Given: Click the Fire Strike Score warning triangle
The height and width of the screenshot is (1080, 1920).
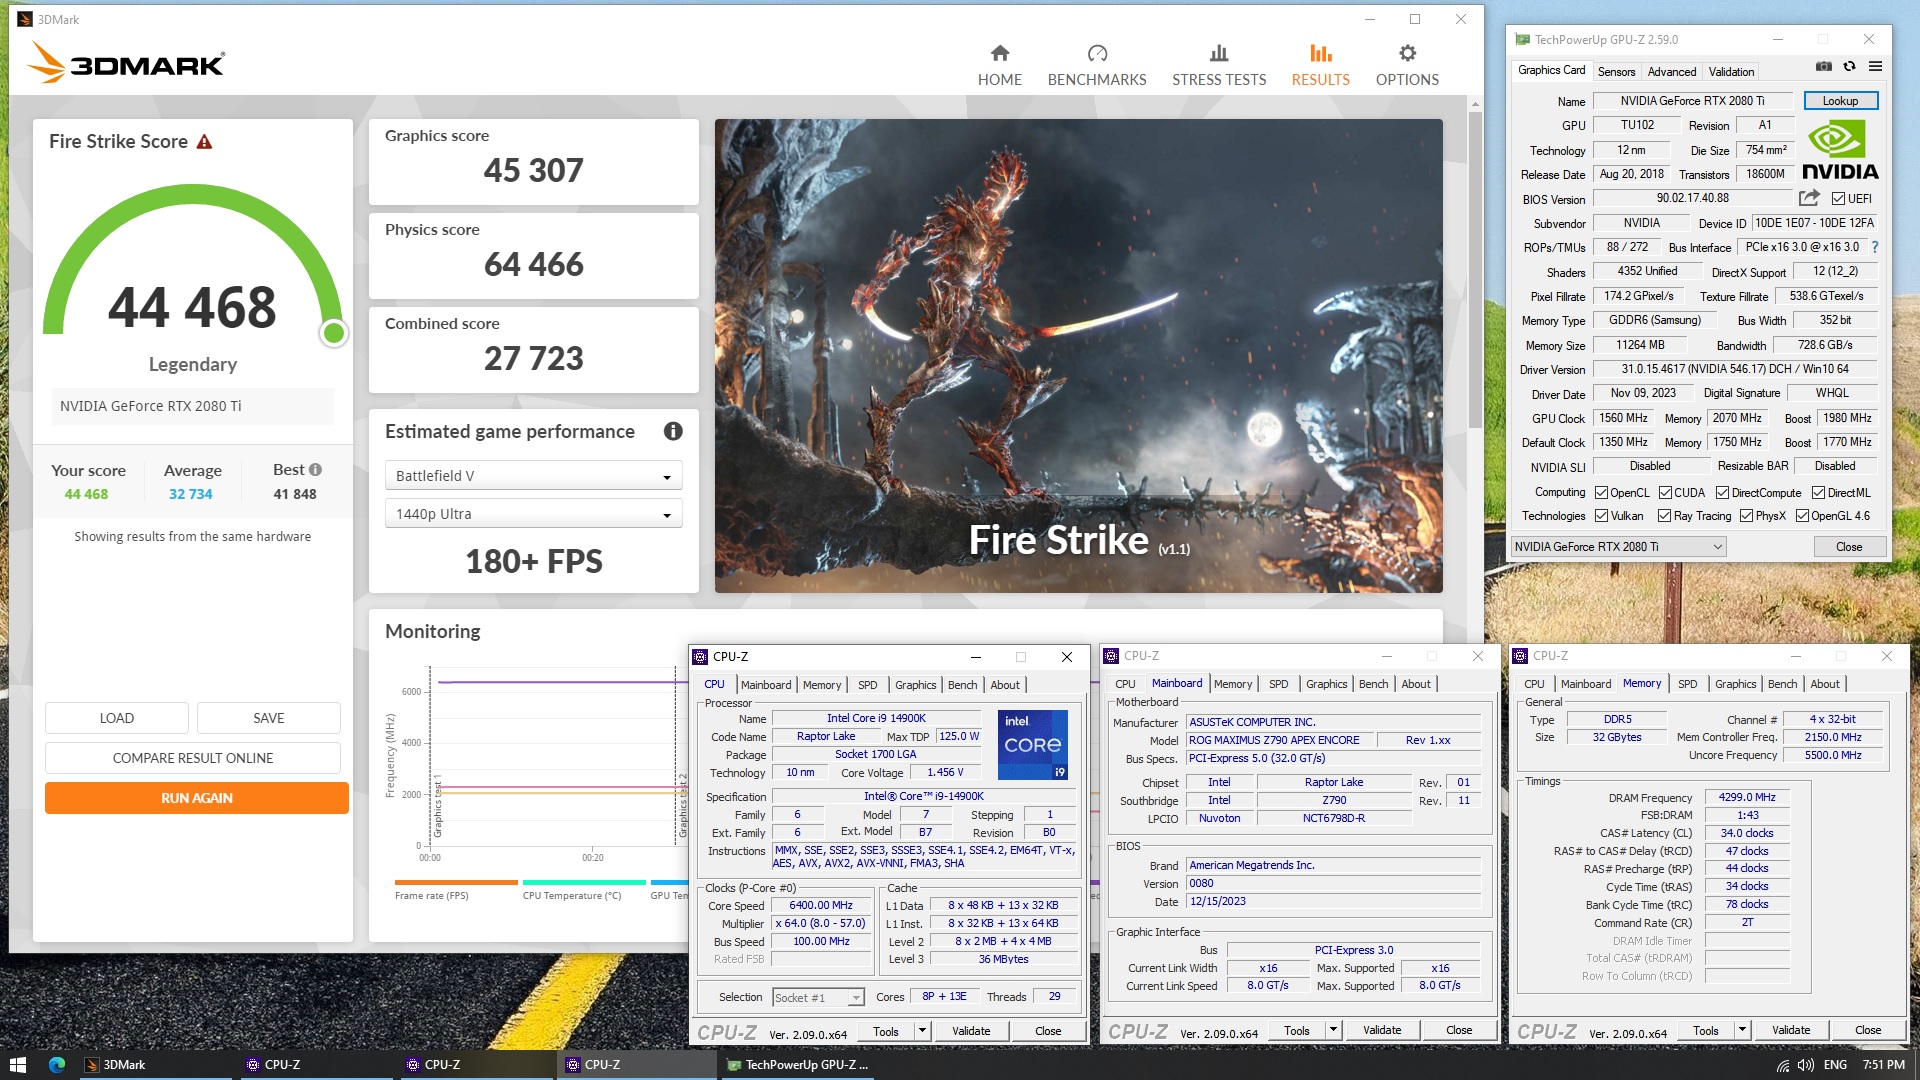Looking at the screenshot, I should coord(204,142).
